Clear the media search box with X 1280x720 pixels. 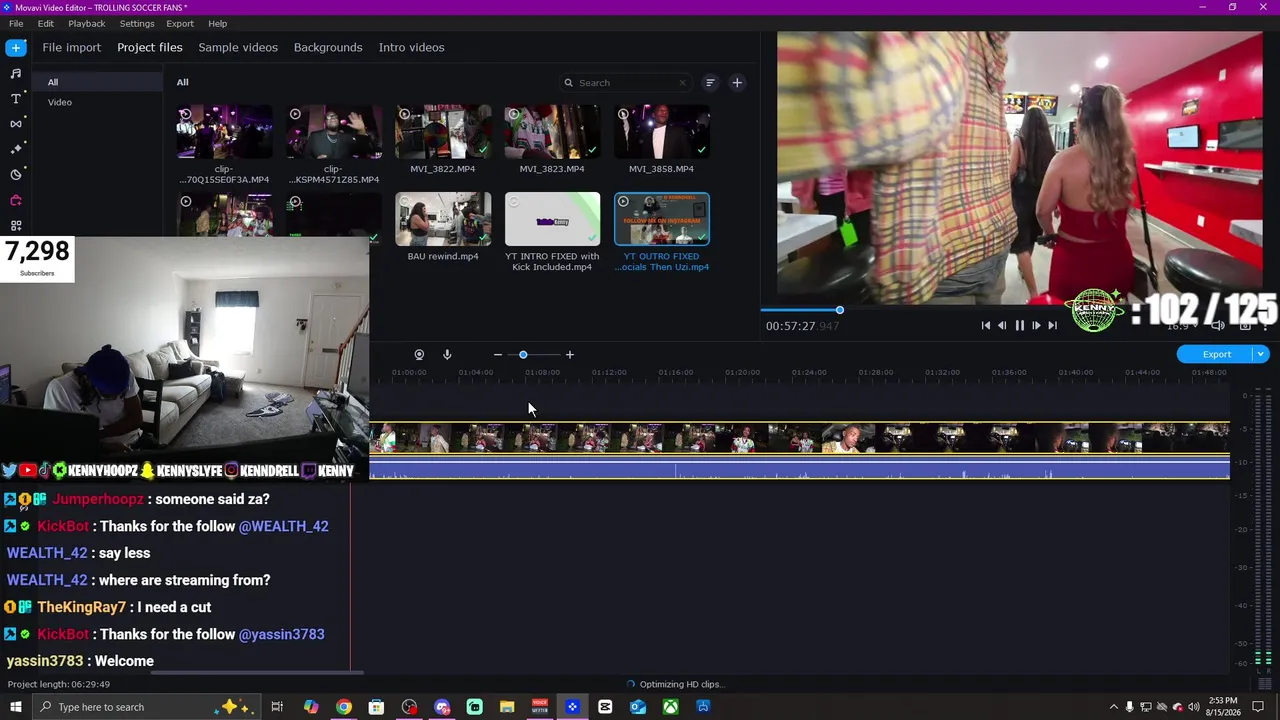tap(683, 83)
